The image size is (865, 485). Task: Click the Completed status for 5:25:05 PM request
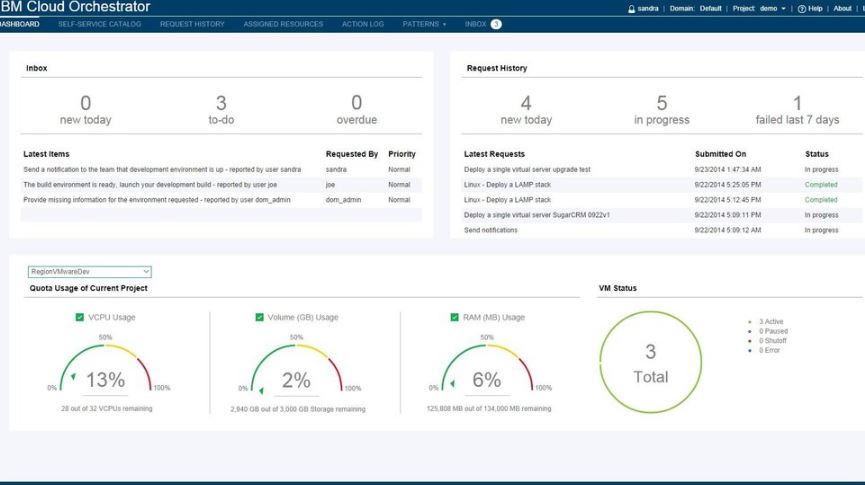(x=821, y=185)
